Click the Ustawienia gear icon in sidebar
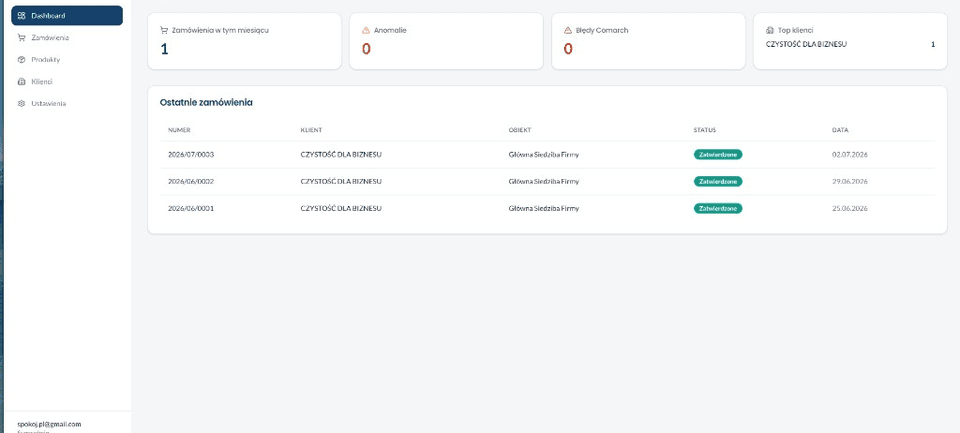Screen dimensions: 960x433 21,104
